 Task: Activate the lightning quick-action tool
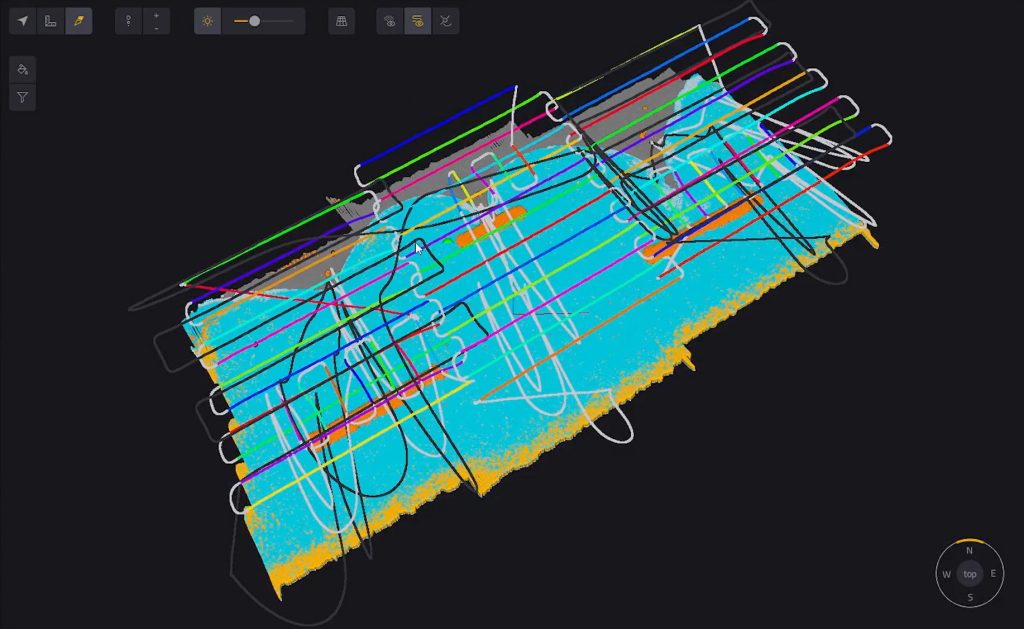(x=76, y=20)
